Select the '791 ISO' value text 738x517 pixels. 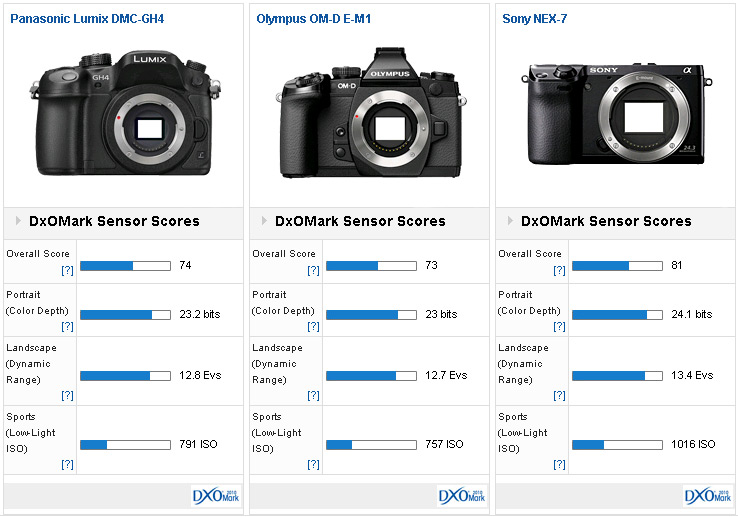(198, 444)
